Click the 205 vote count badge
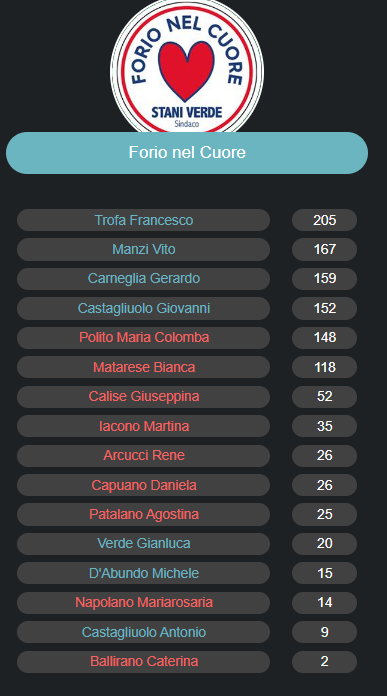Image resolution: width=387 pixels, height=696 pixels. click(x=324, y=220)
